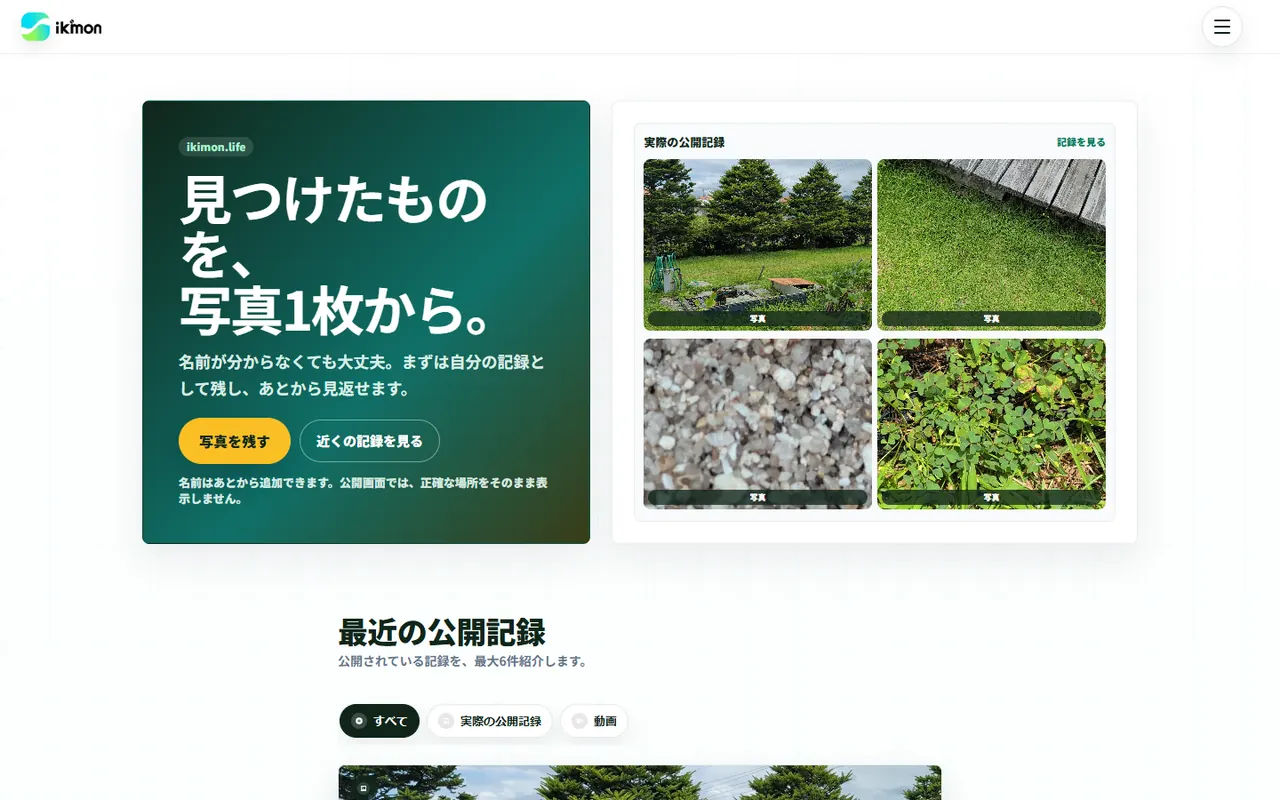
Task: Open the clover leaves photo thumbnail
Action: coord(992,424)
